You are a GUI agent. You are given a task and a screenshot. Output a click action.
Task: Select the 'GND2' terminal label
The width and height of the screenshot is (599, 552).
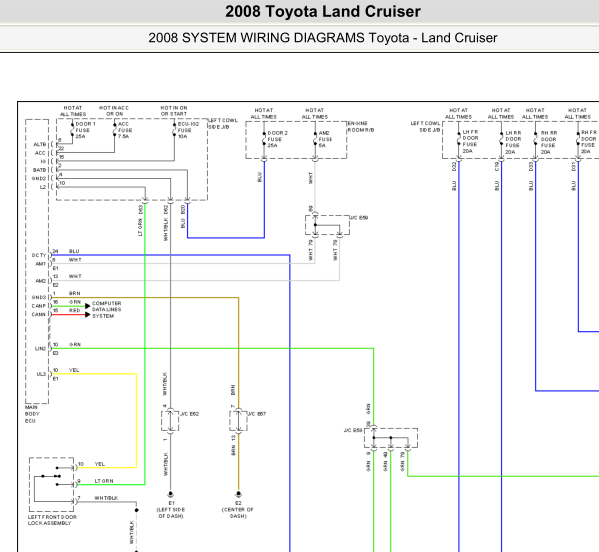click(39, 178)
